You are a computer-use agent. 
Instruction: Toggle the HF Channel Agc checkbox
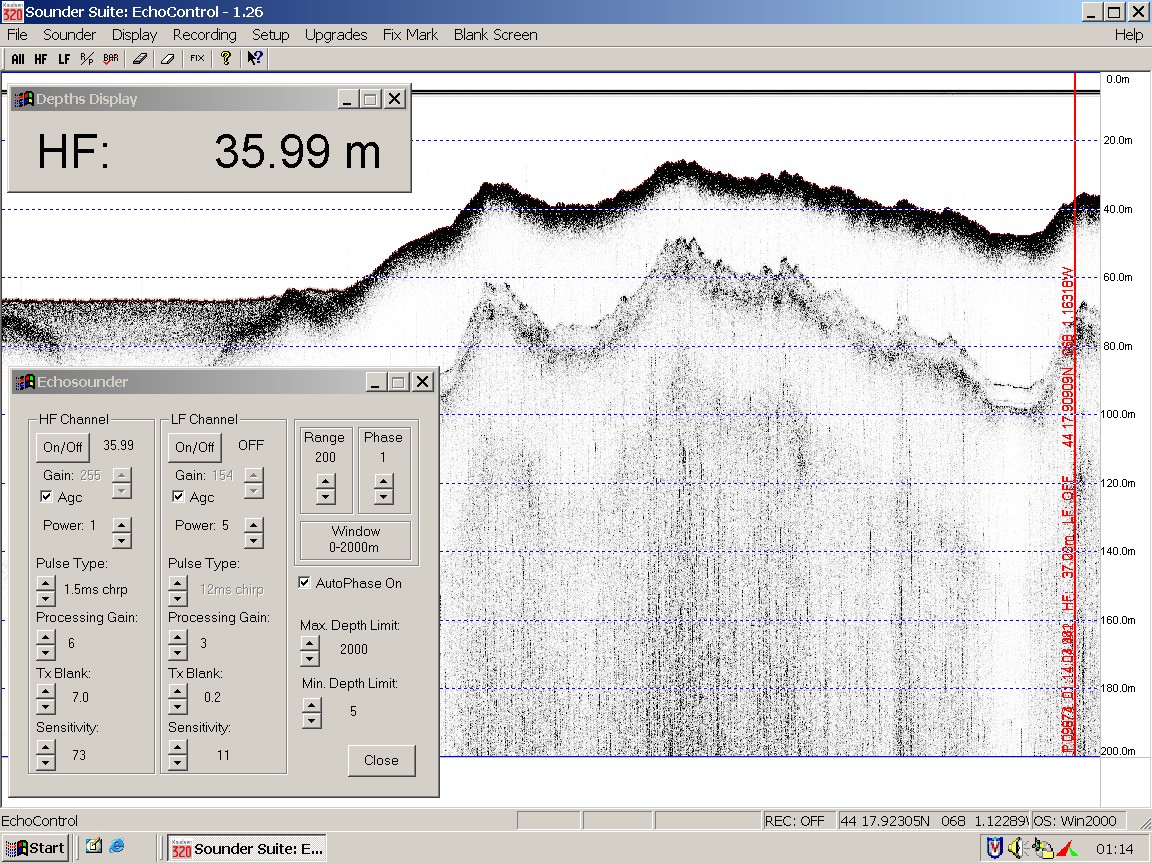coord(46,497)
